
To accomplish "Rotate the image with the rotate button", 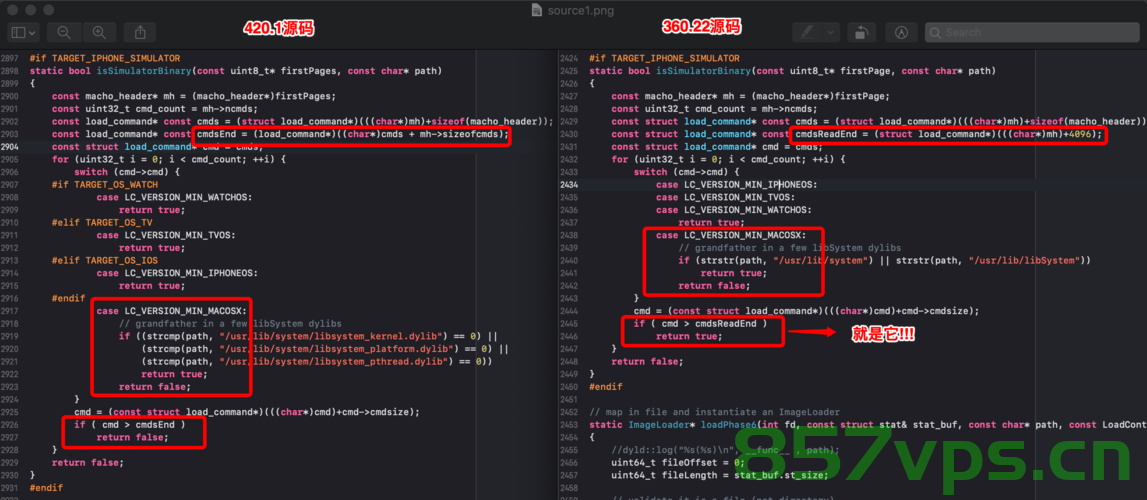I will point(862,32).
